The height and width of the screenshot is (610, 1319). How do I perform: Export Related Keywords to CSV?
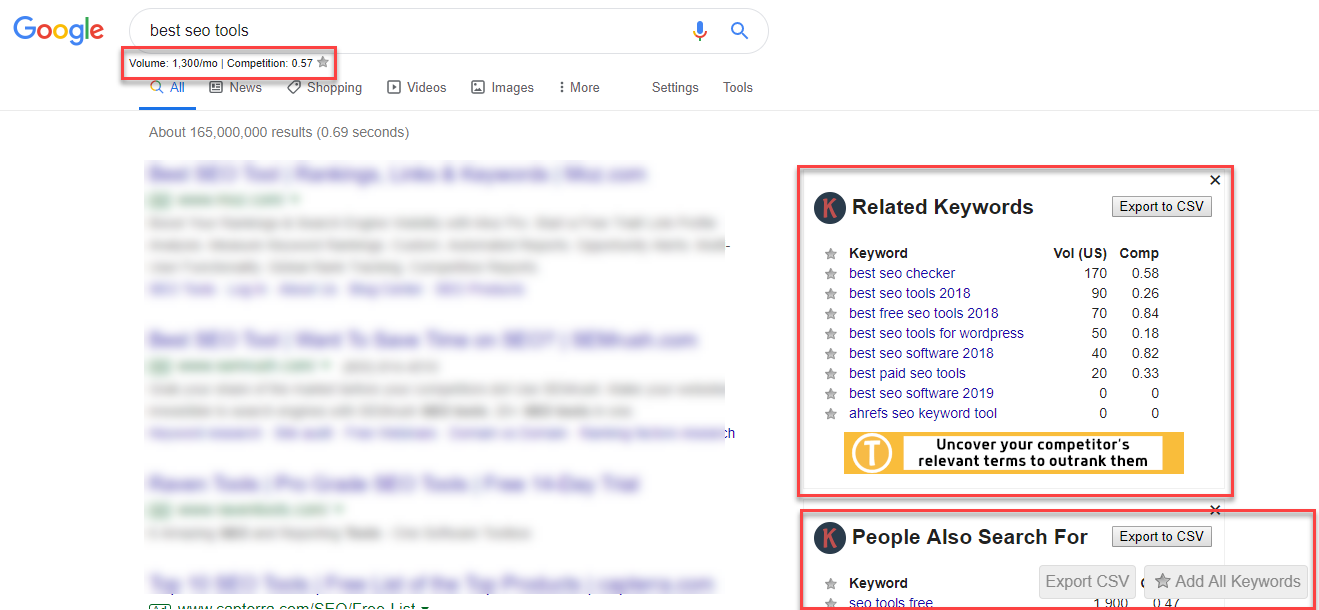[1161, 207]
